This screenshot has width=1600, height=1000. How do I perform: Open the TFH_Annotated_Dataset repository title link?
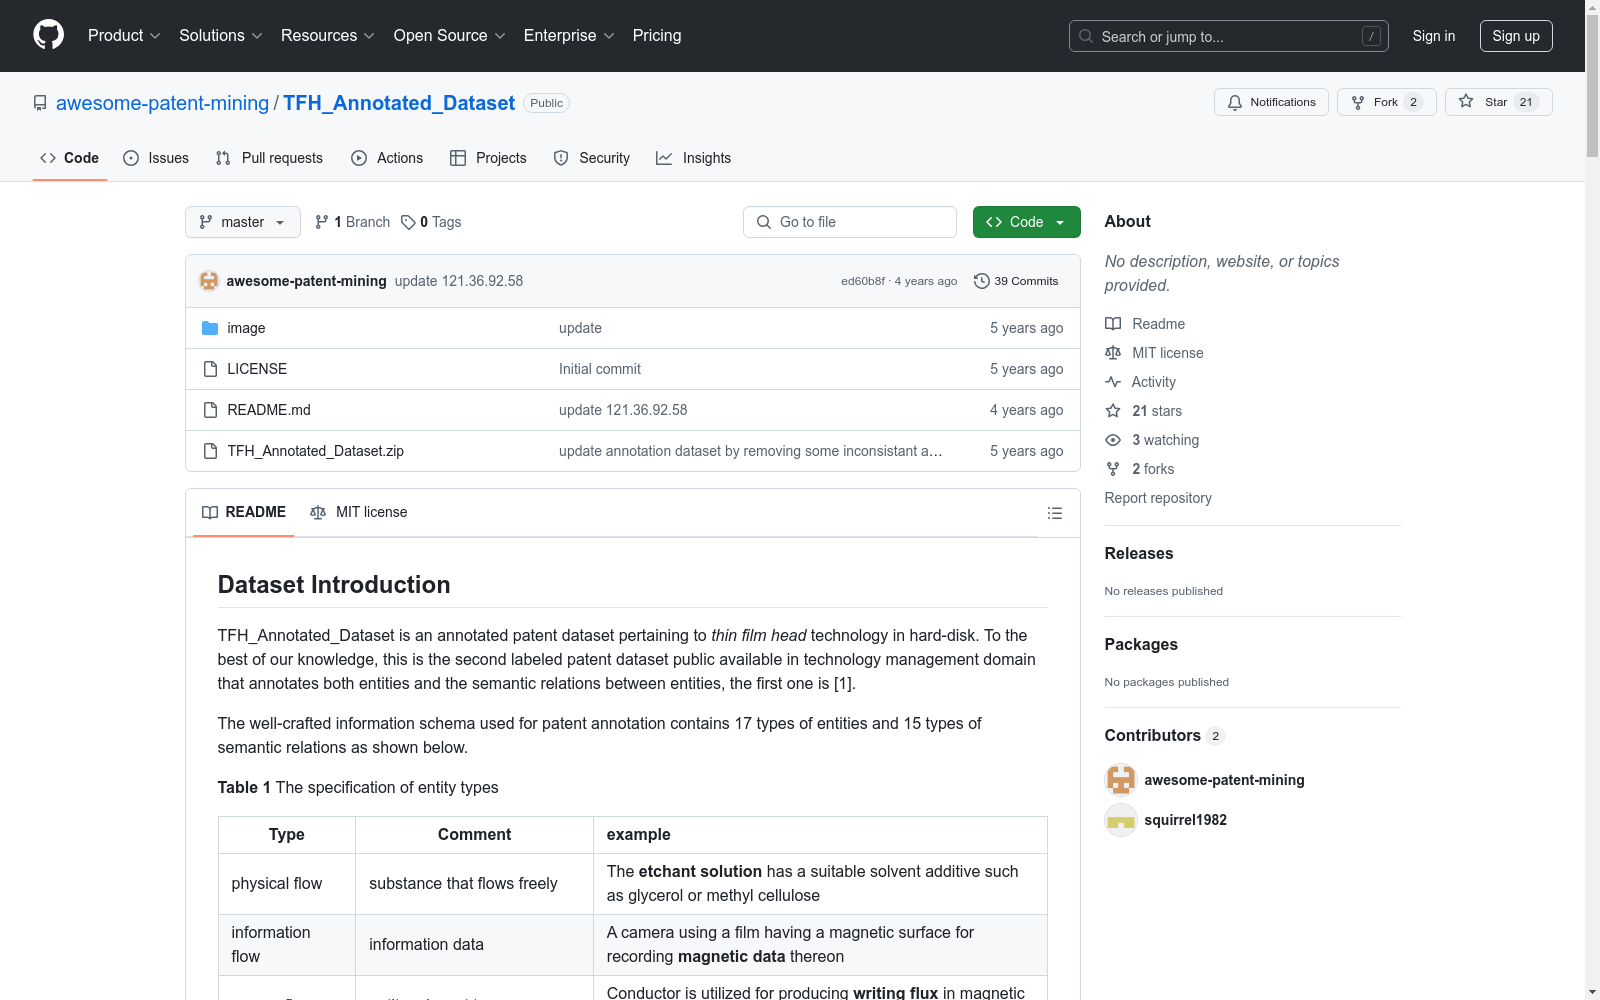pos(399,103)
